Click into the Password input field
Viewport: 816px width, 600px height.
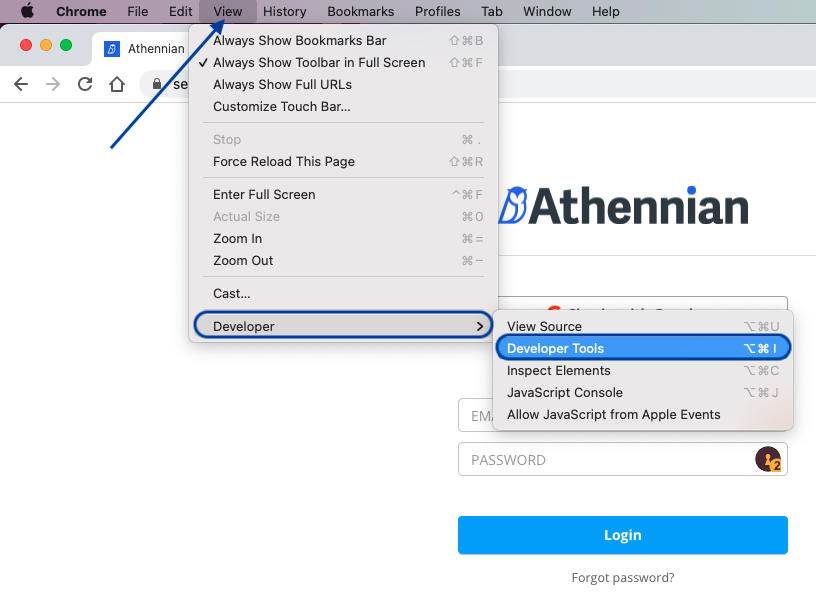tap(600, 460)
